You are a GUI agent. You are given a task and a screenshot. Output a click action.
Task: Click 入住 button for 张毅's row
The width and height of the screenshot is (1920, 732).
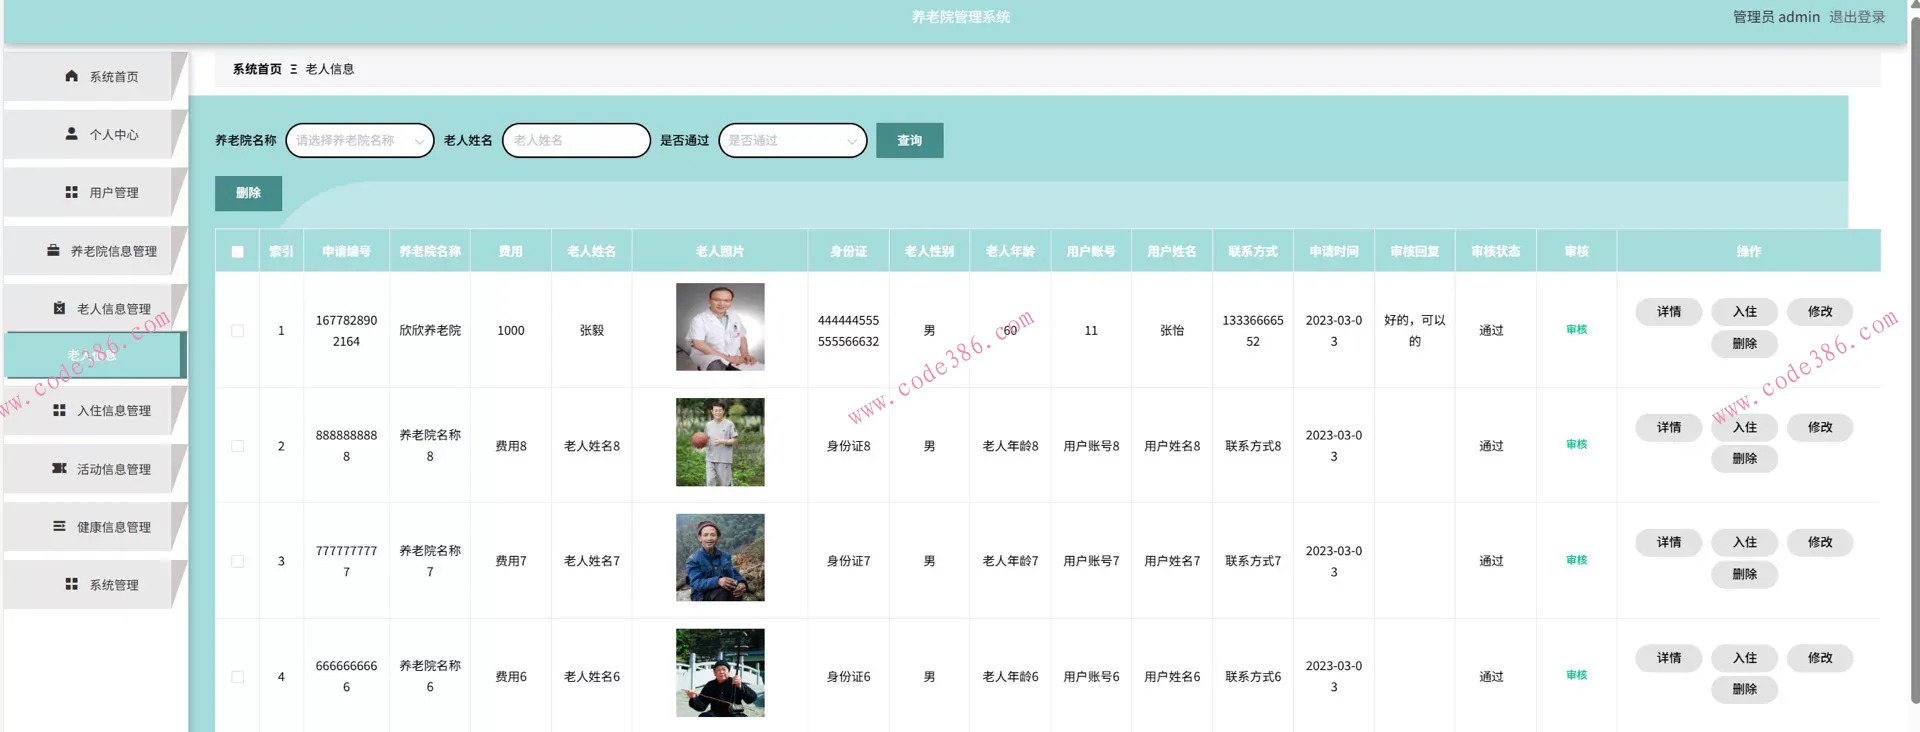point(1744,312)
